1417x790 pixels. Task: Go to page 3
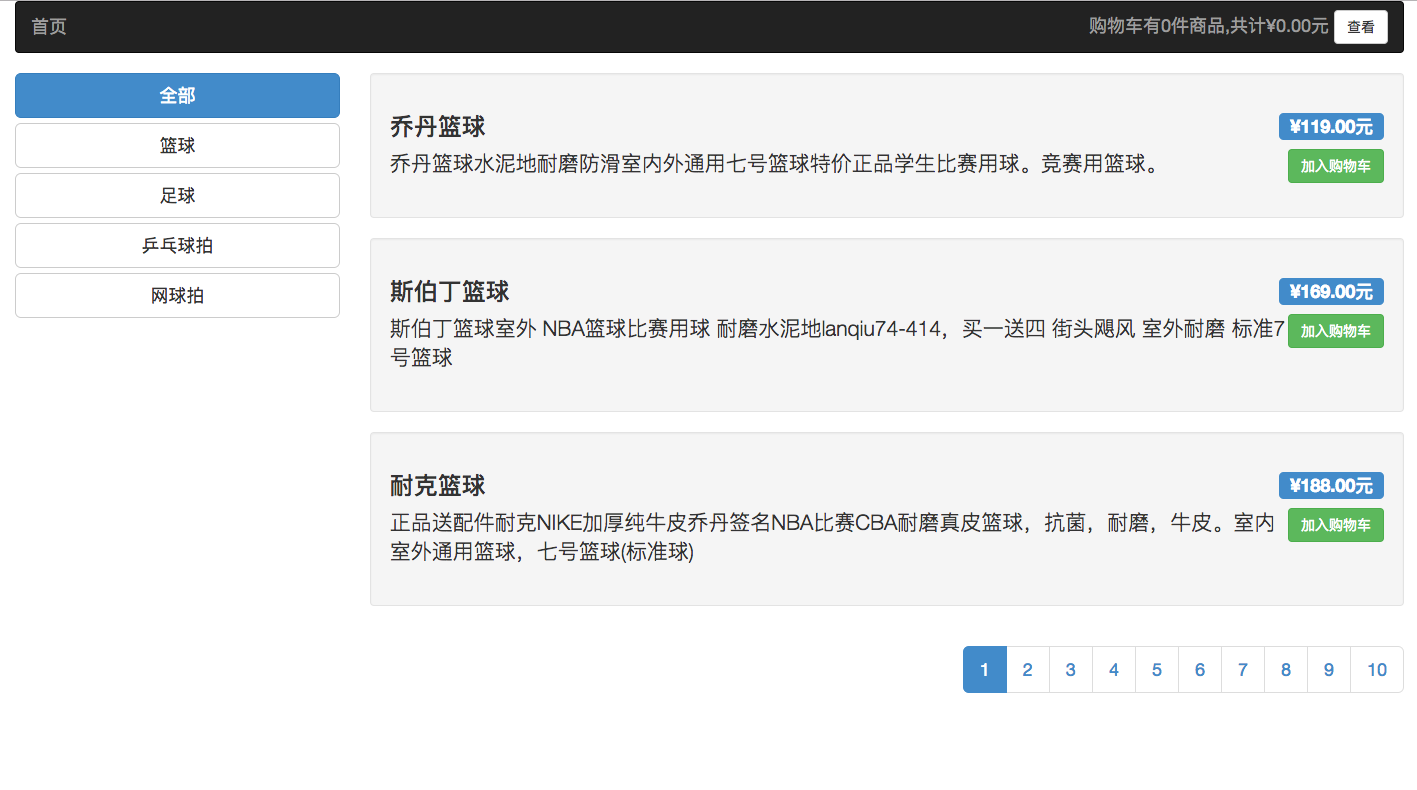1071,669
